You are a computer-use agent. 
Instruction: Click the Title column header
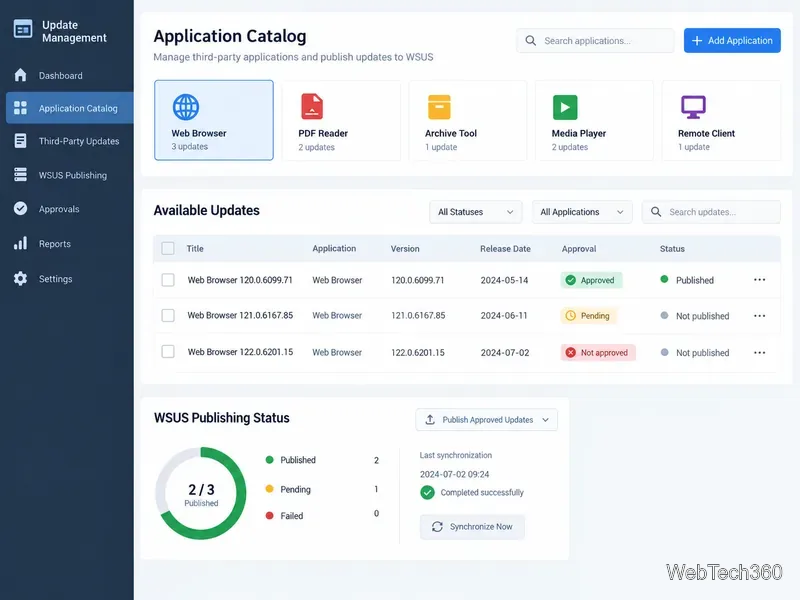(x=195, y=248)
